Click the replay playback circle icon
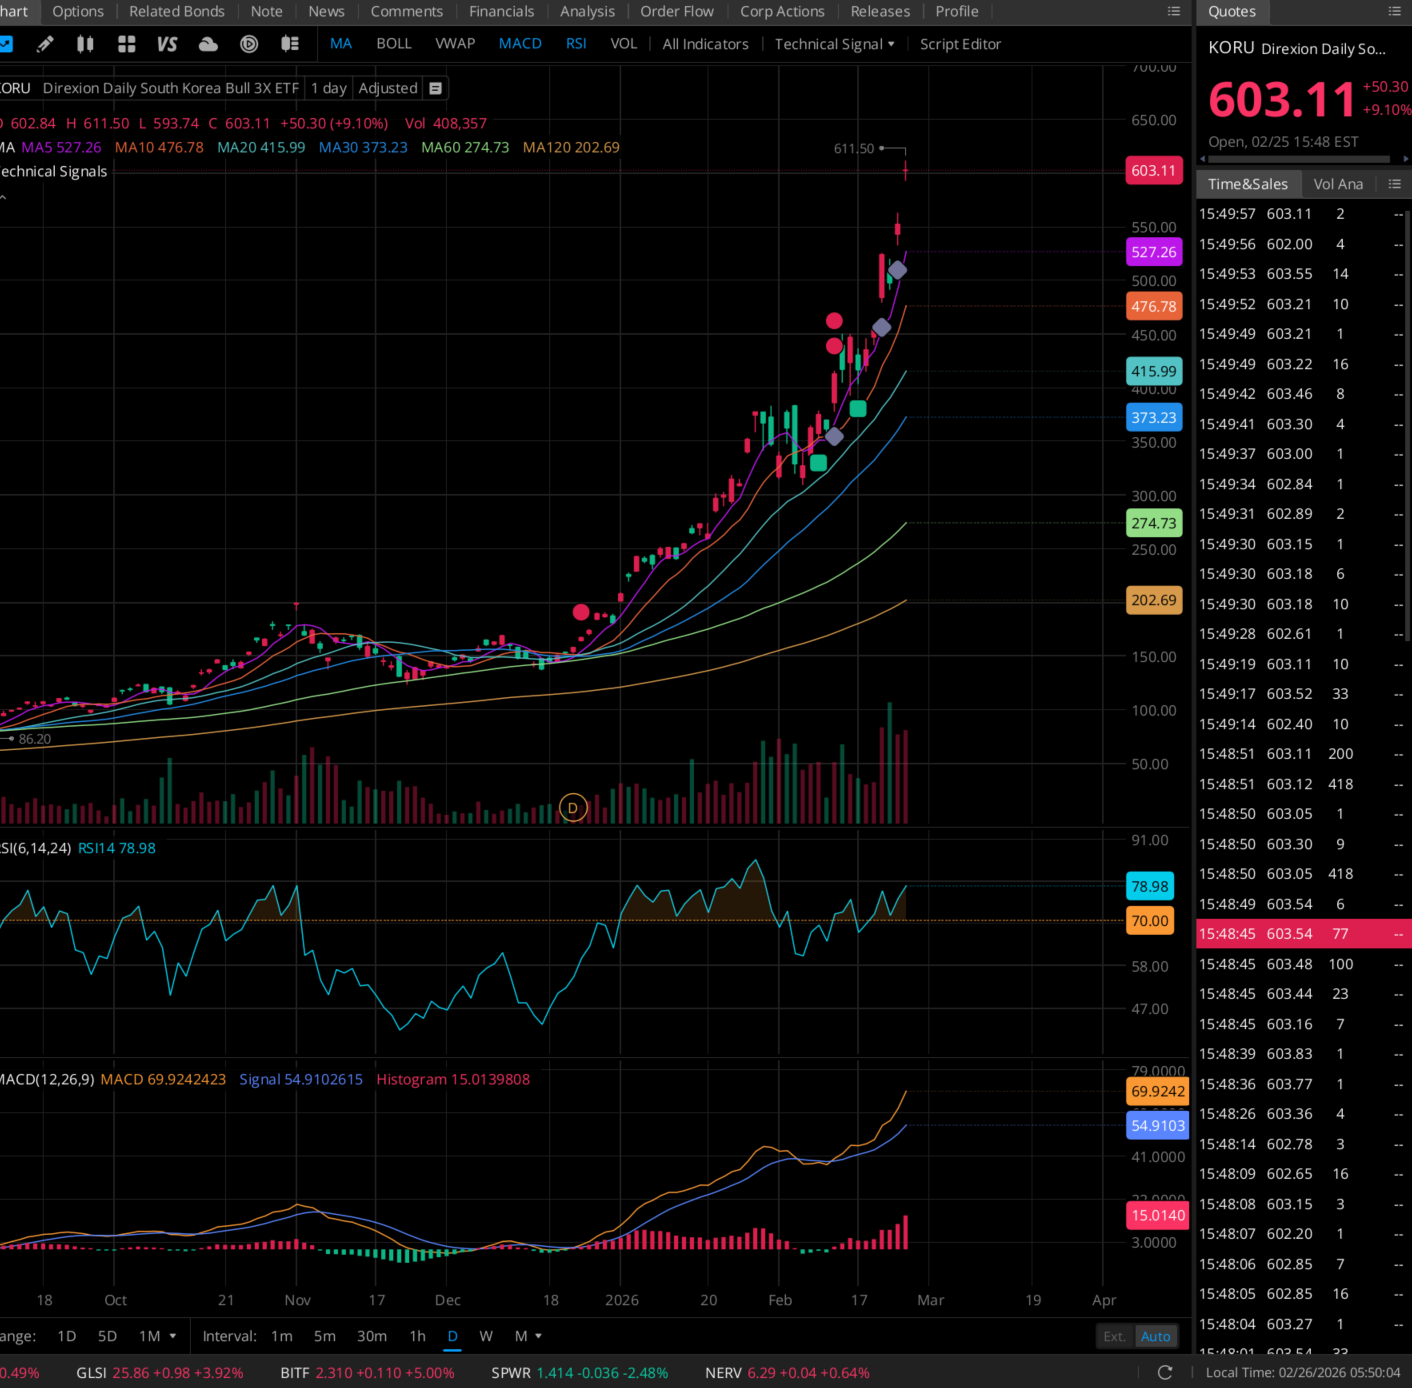The width and height of the screenshot is (1412, 1388). (x=249, y=44)
